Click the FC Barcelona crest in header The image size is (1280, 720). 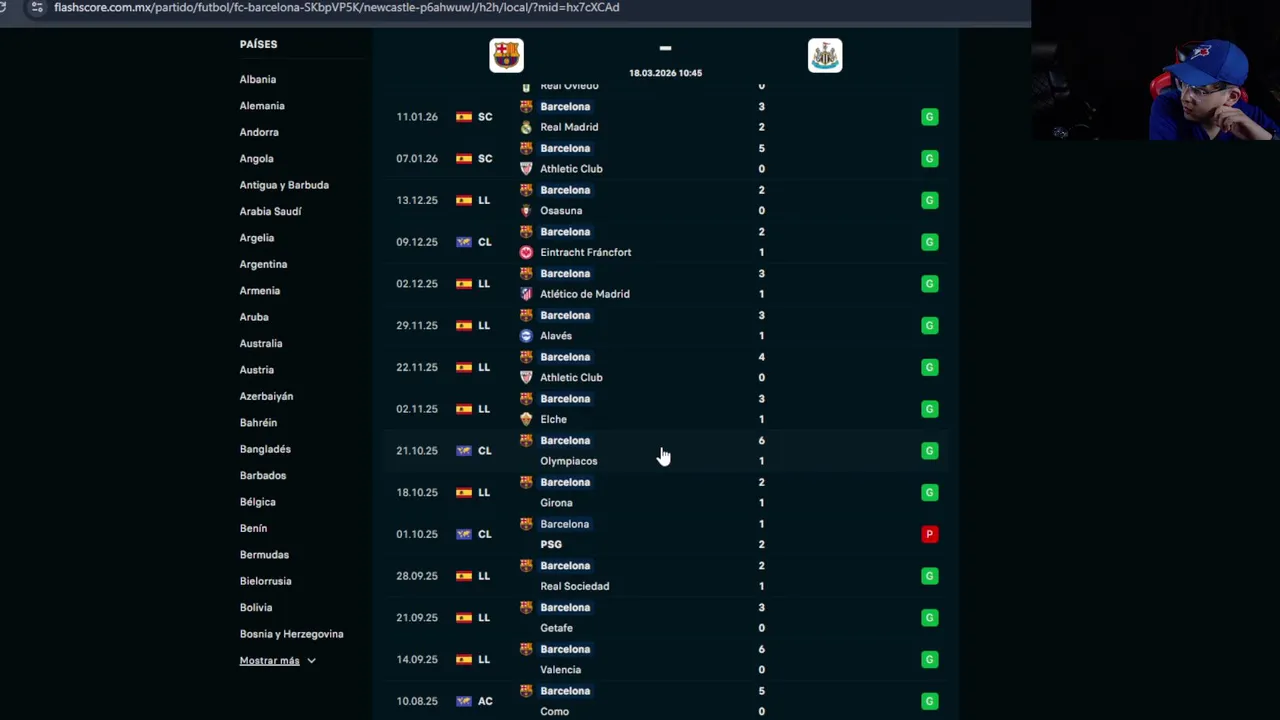(506, 55)
